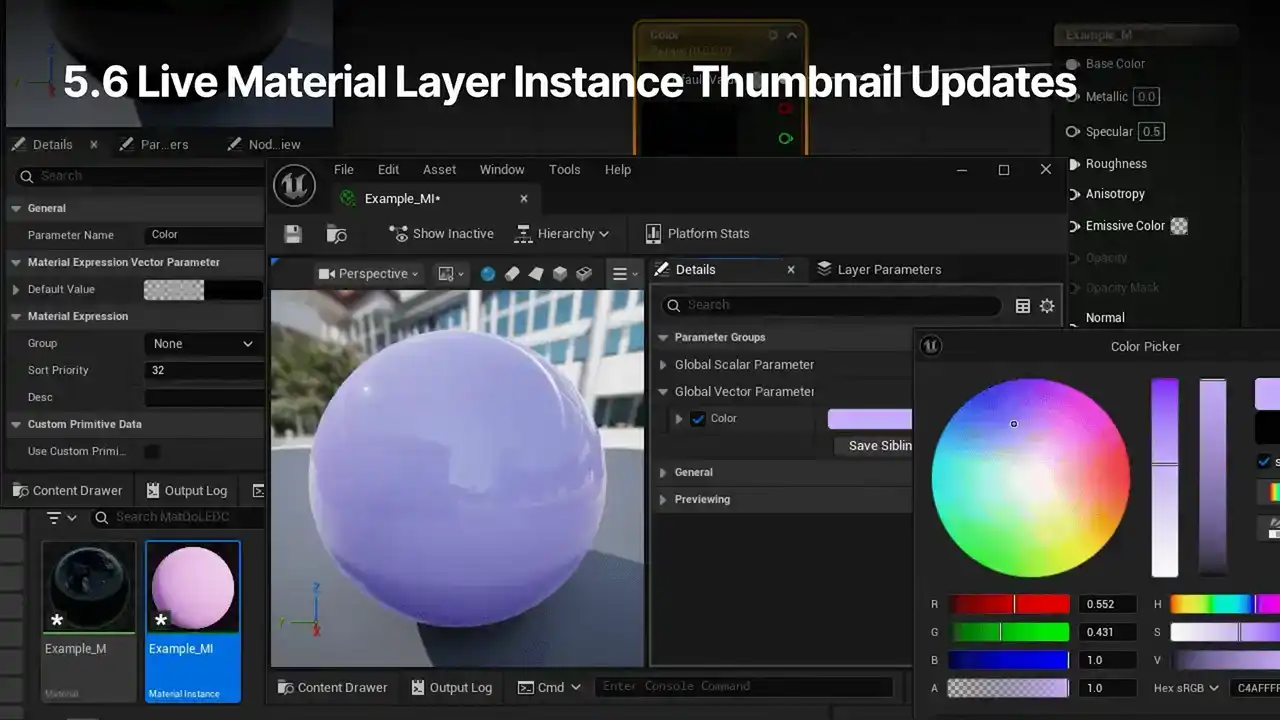The image size is (1280, 720).
Task: Click the Browse to asset folder icon
Action: point(337,234)
